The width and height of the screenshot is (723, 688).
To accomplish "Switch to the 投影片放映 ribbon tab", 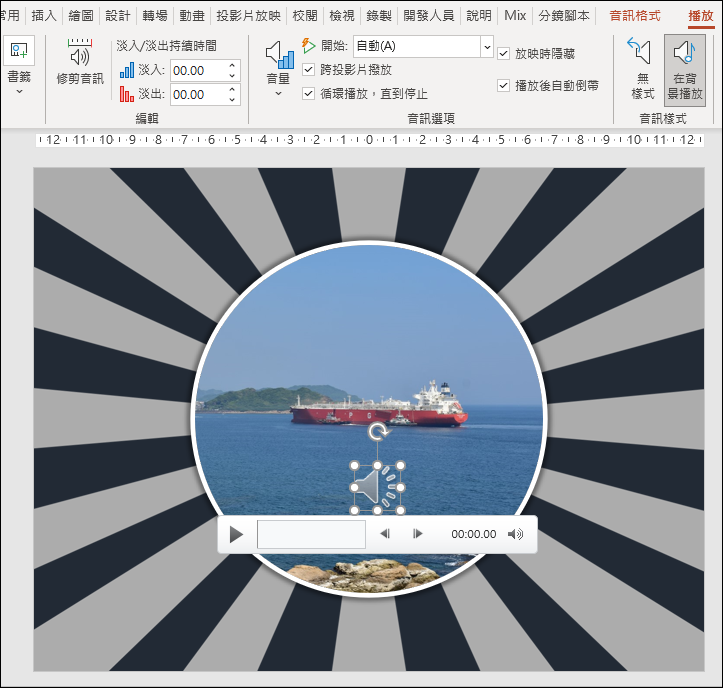I will tap(249, 16).
